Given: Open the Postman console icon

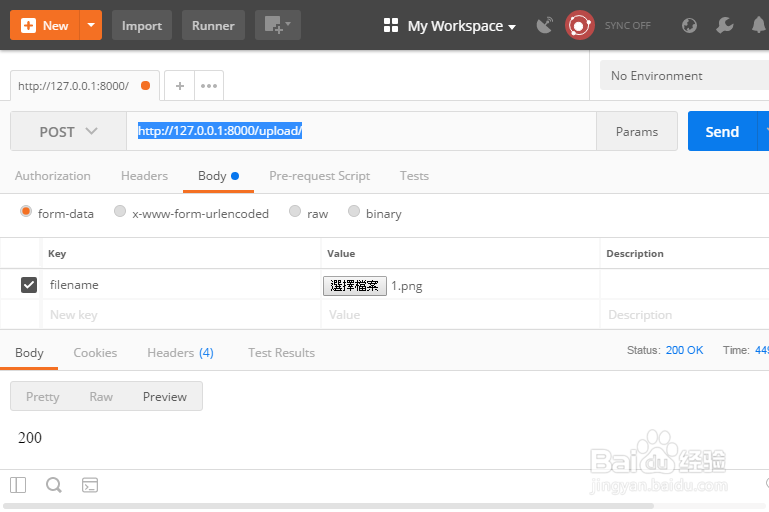Looking at the screenshot, I should [90, 485].
